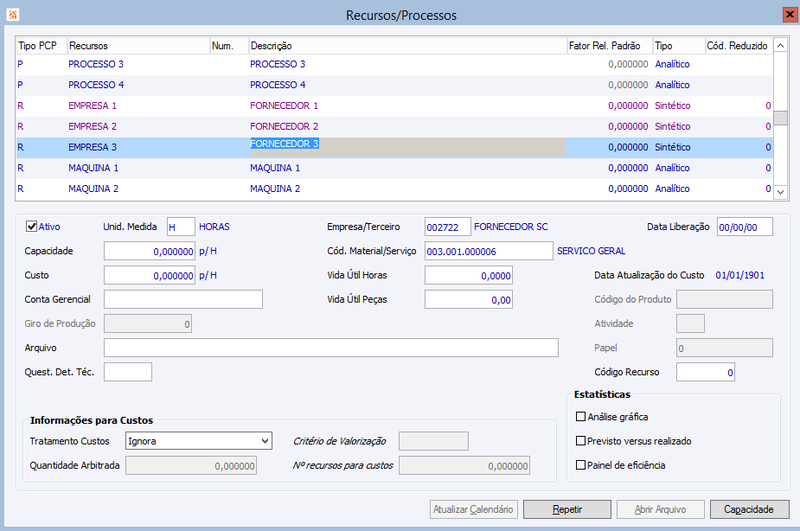Enable the Análise gráfica checkbox
Screen dimensions: 800x531
click(581, 416)
